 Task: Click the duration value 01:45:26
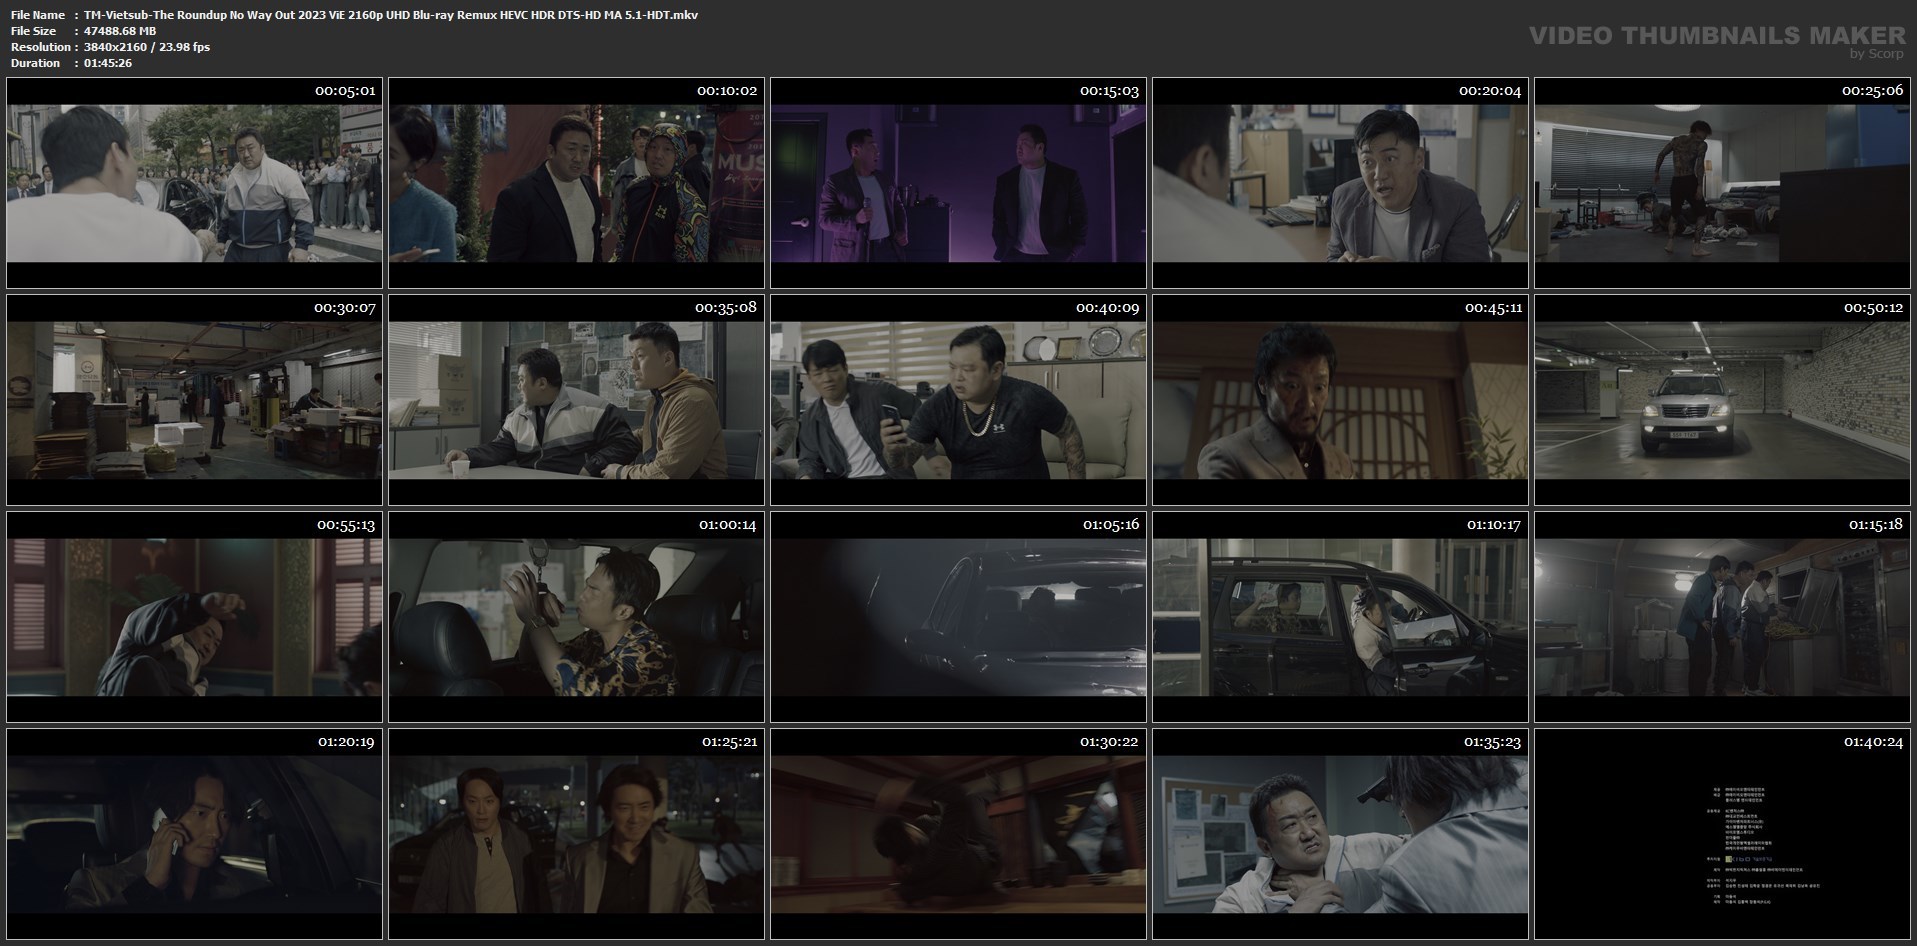[108, 63]
